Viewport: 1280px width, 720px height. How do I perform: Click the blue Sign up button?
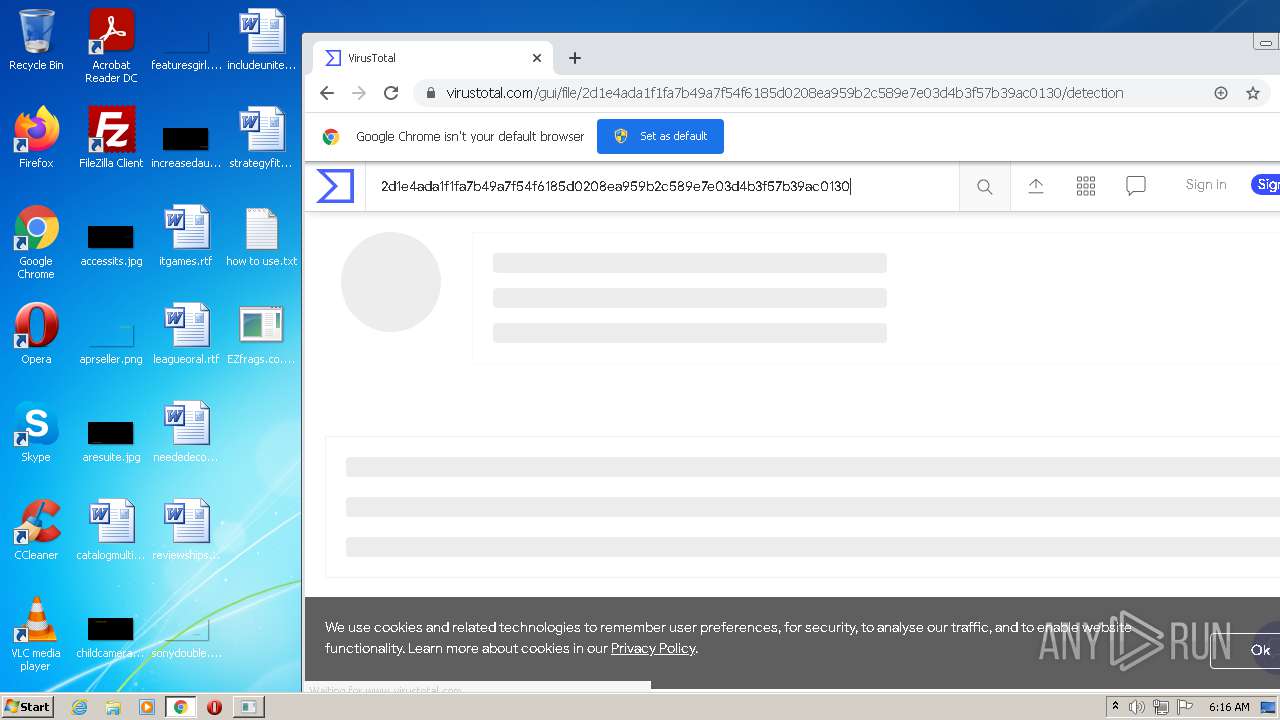(1266, 185)
